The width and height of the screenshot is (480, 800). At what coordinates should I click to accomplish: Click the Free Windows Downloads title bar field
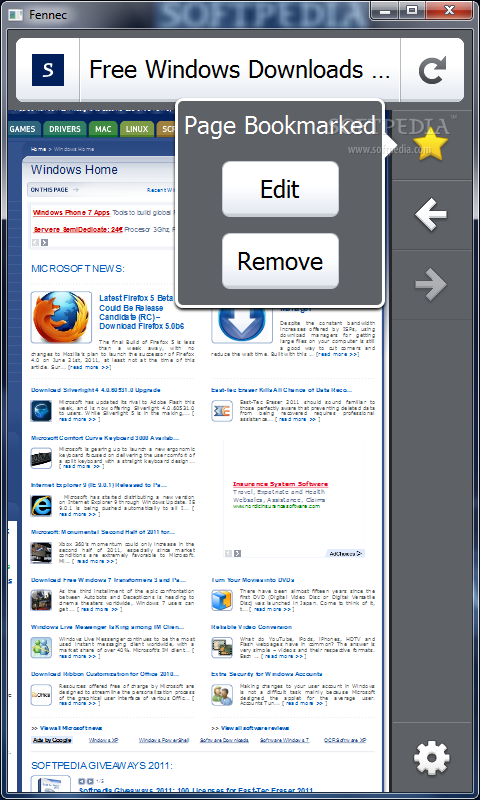coord(240,70)
